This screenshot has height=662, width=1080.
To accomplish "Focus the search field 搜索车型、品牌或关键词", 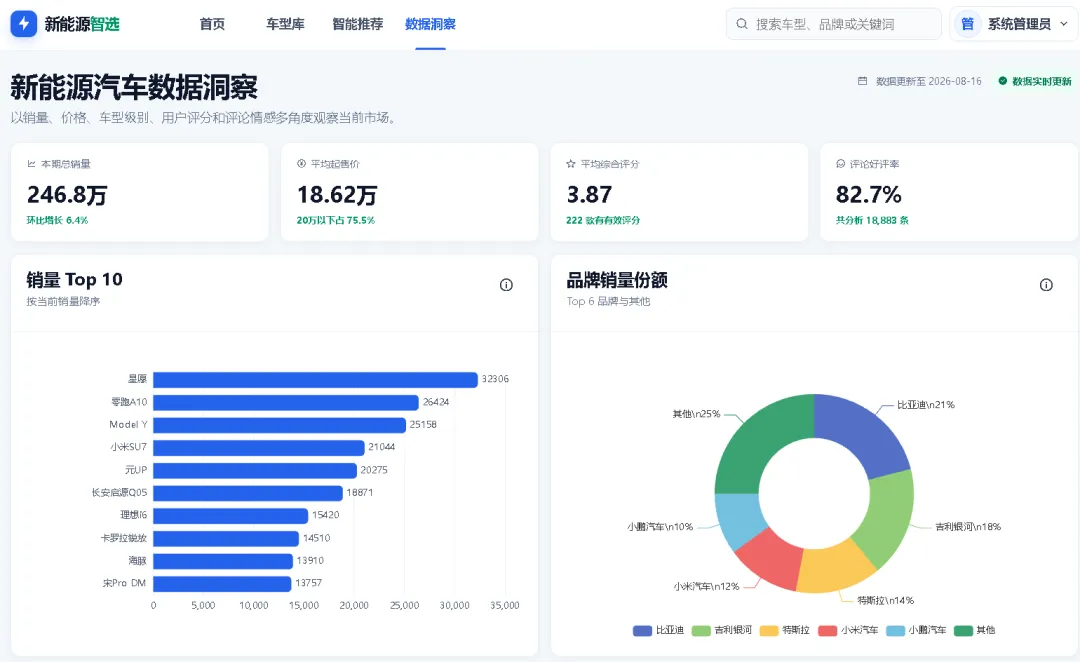I will tap(833, 24).
